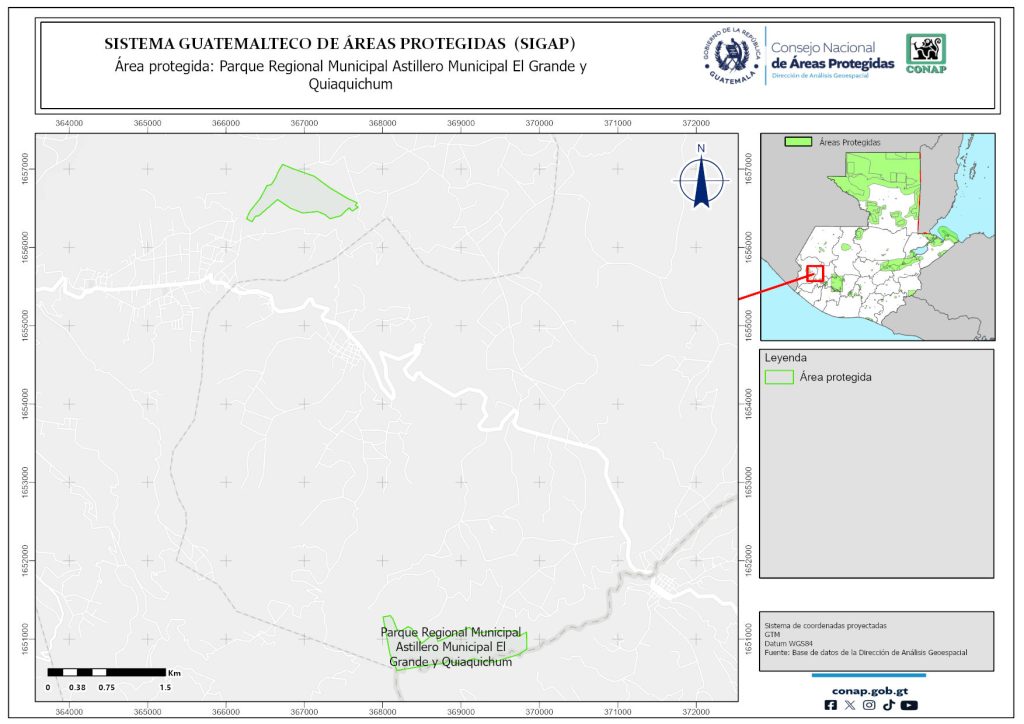The image size is (1024, 724).
Task: Open the conap.gob.gt link
Action: 868,689
